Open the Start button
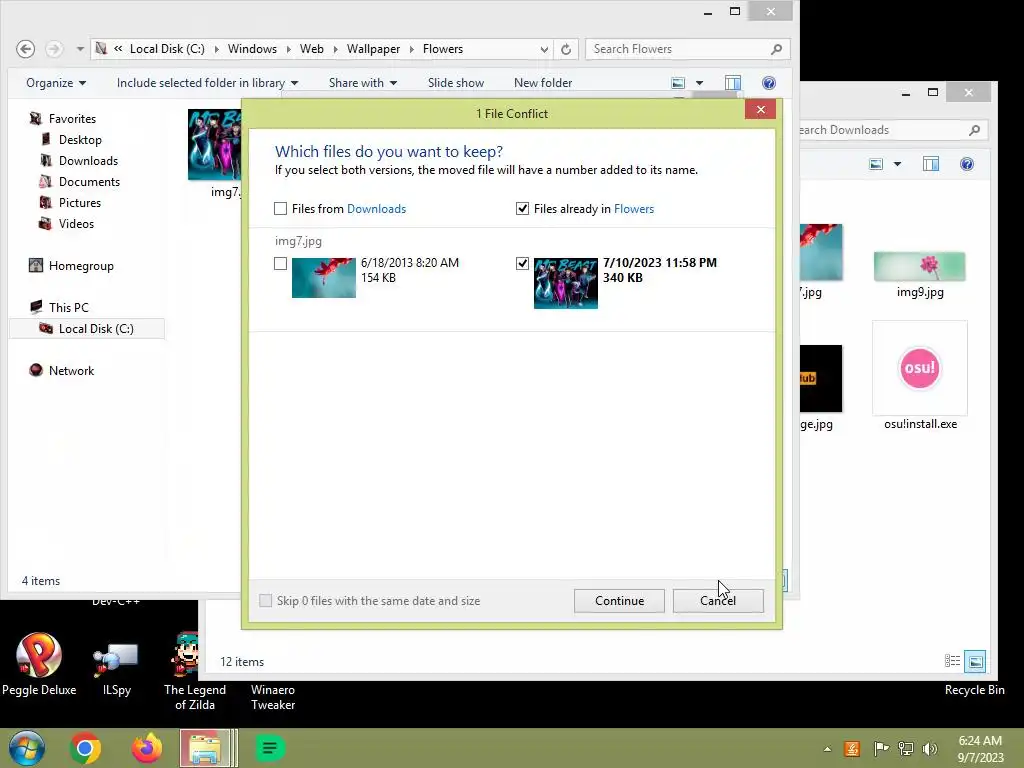Screen dimensions: 1024x768 (27, 748)
